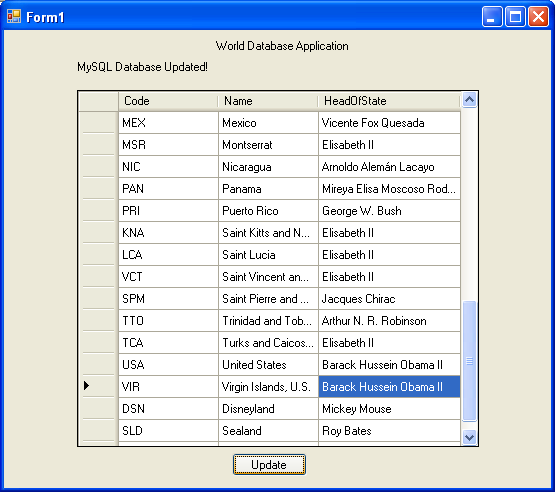Viewport: 555px width, 492px height.
Task: Select the Panama name cell
Action: tap(268, 189)
